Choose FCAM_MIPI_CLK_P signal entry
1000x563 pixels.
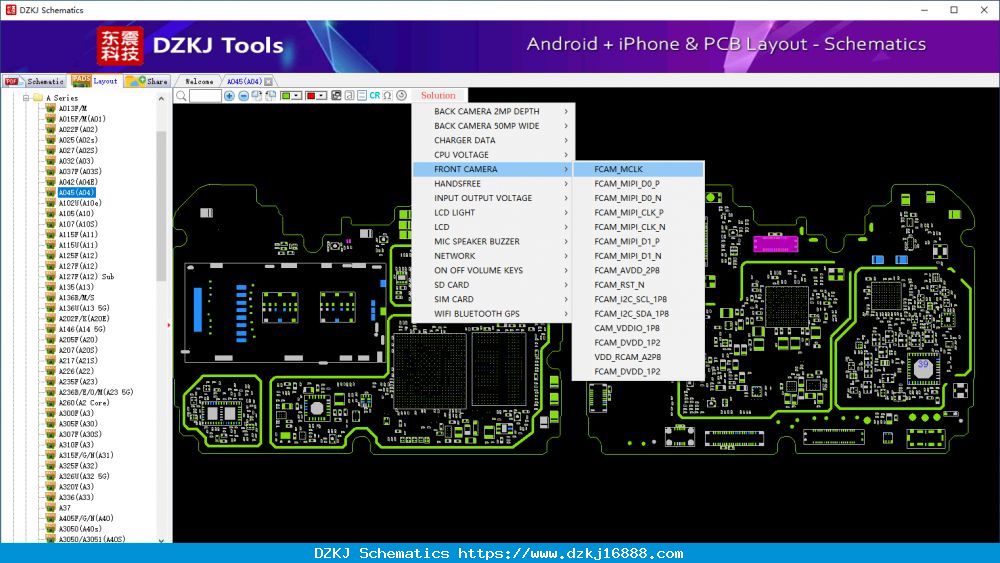(x=638, y=213)
